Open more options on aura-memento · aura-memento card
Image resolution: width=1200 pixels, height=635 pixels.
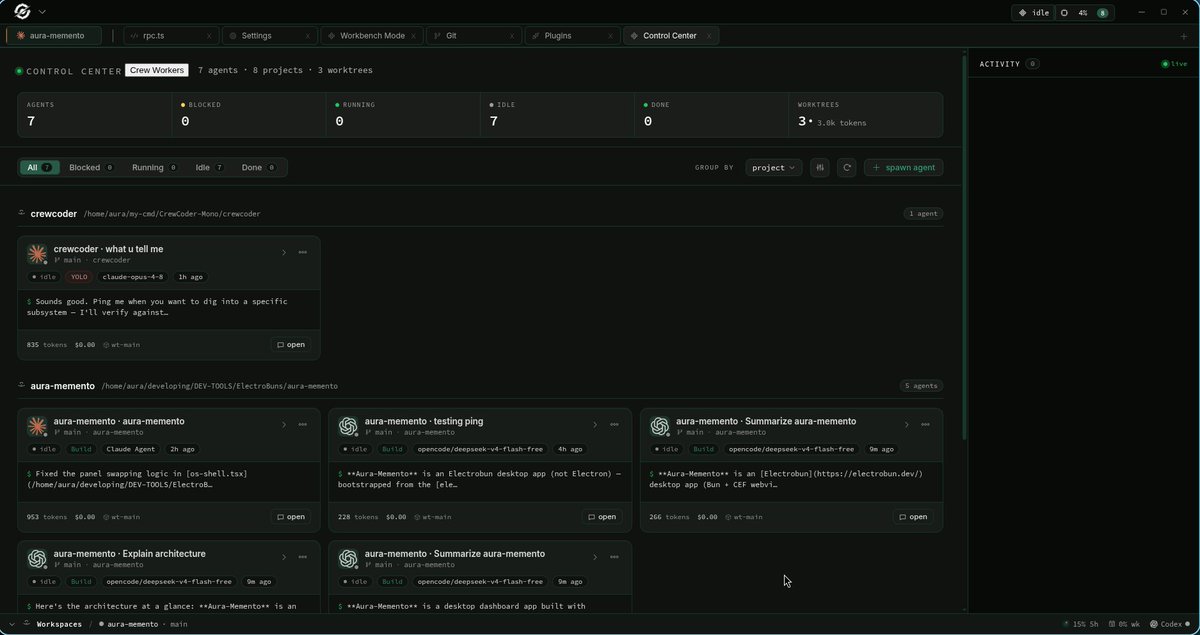pyautogui.click(x=303, y=424)
